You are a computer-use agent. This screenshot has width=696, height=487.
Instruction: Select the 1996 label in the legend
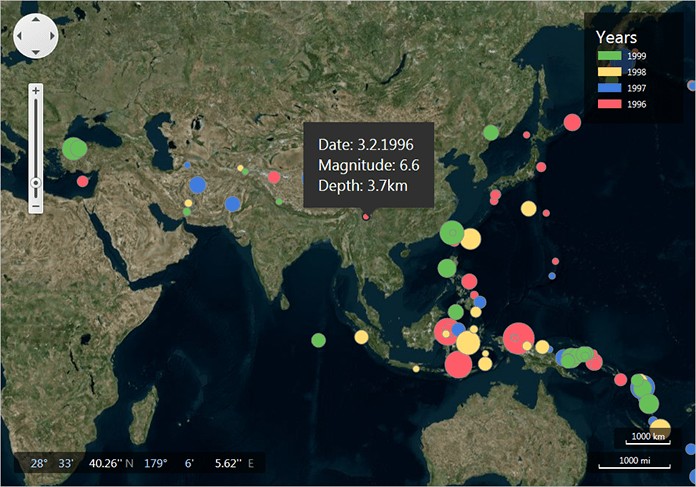636,105
